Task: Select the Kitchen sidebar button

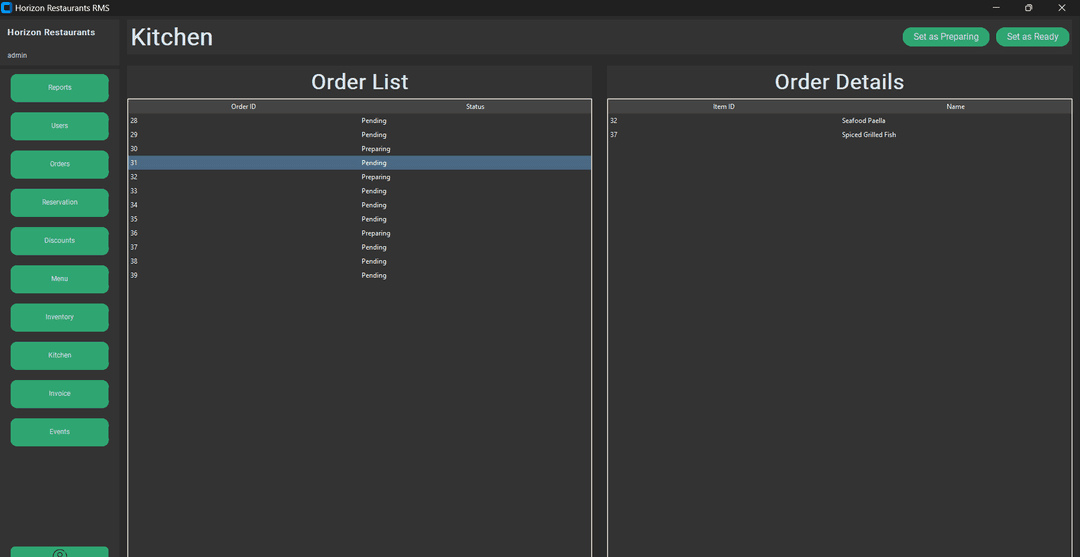Action: [59, 355]
